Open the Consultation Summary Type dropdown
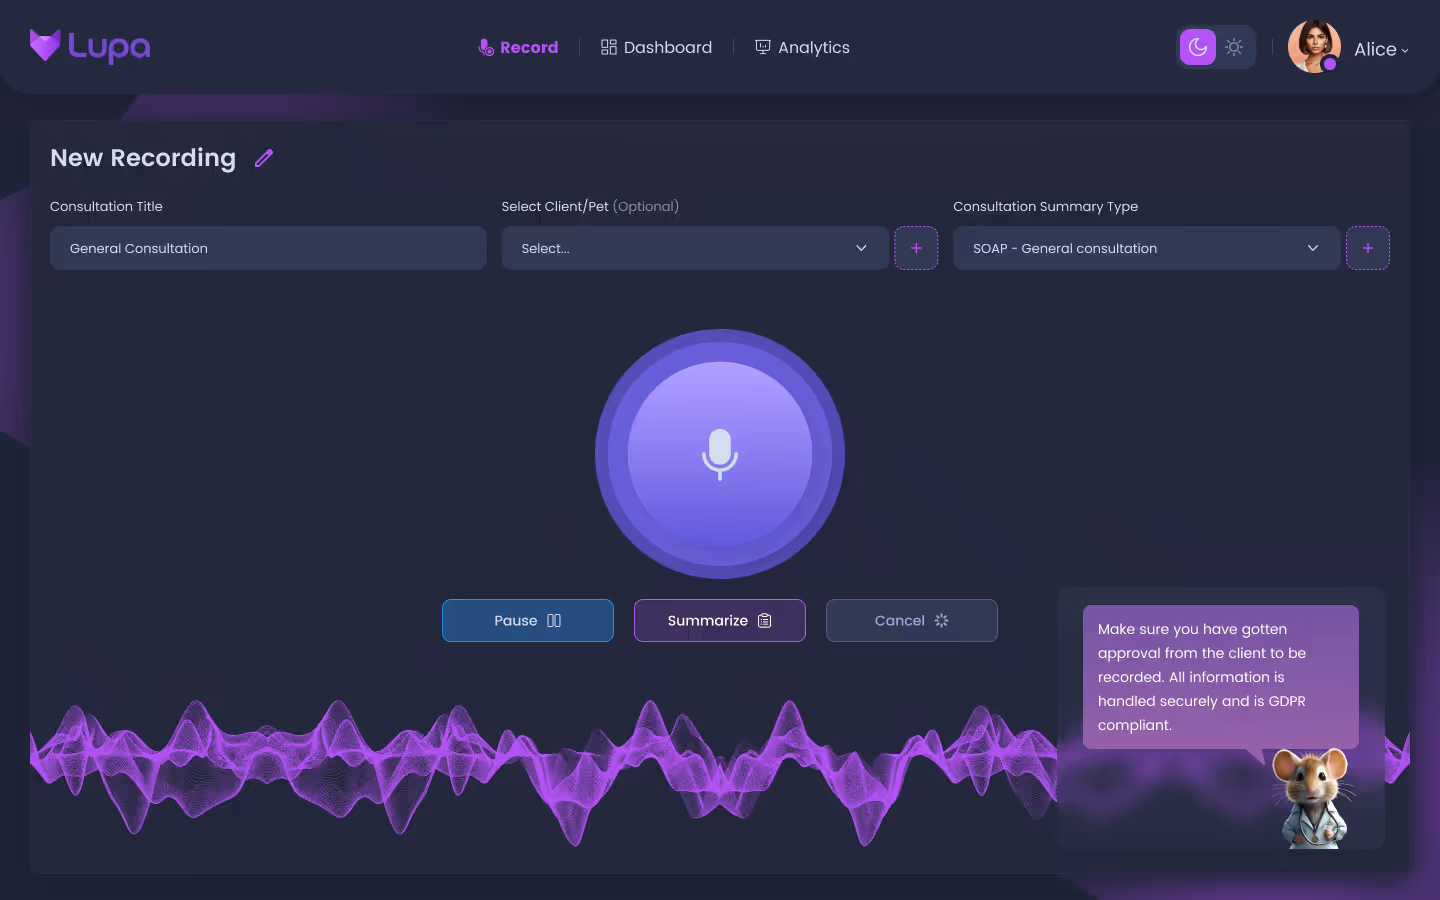Image resolution: width=1440 pixels, height=900 pixels. (x=1146, y=248)
